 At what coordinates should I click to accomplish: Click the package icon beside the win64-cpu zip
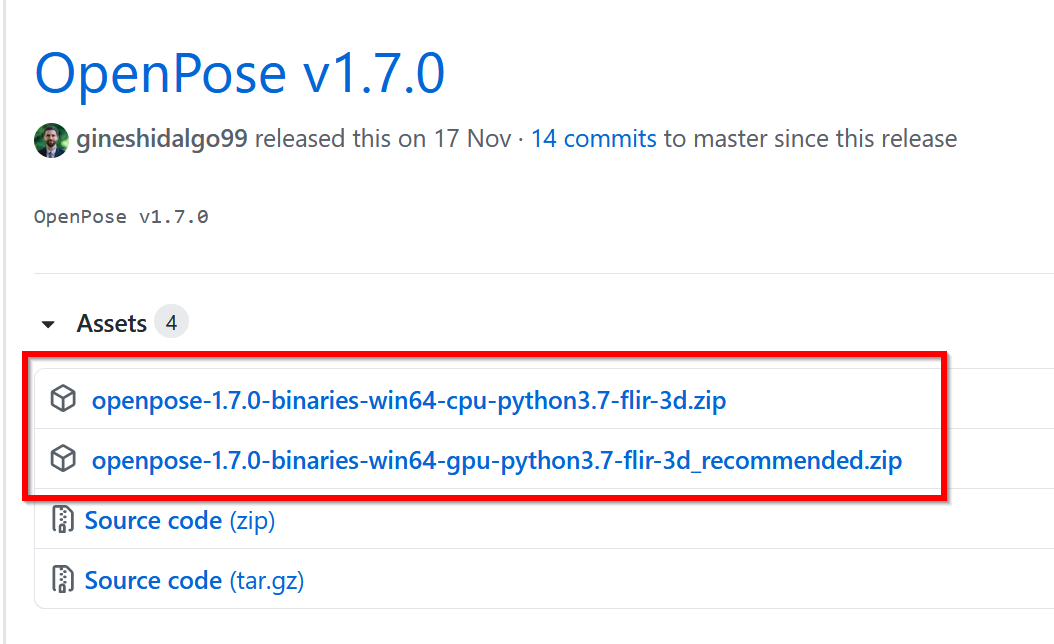point(63,399)
